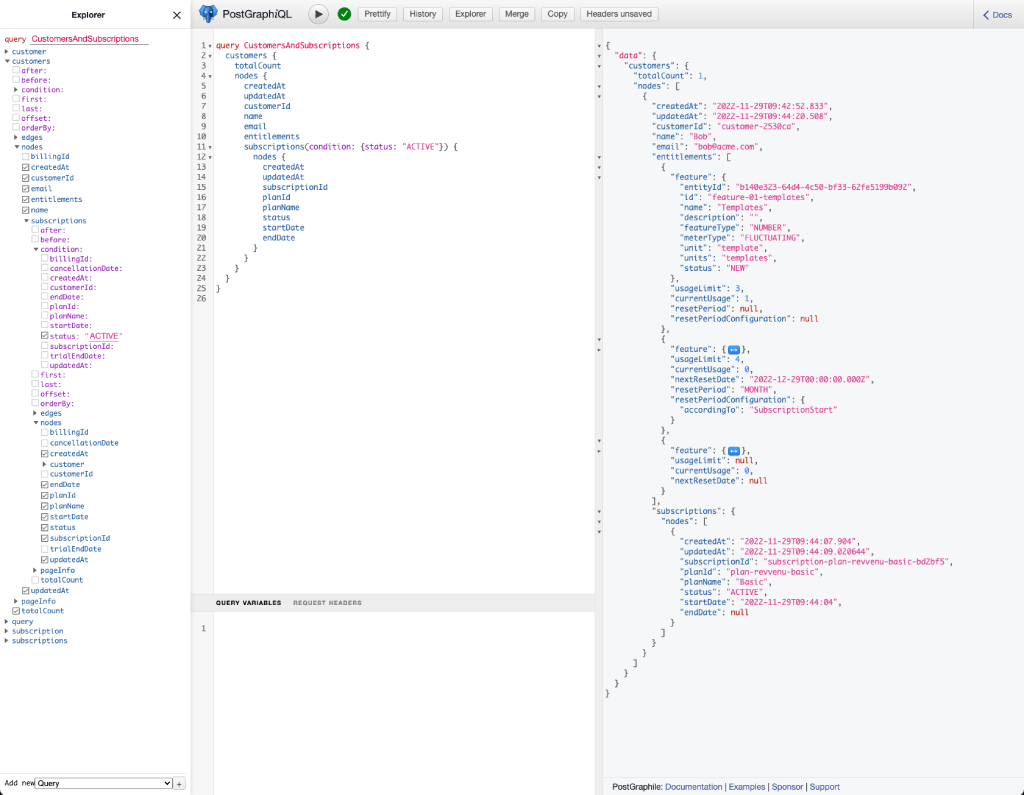Check billingId under customers nodes
The height and width of the screenshot is (795, 1024).
coord(25,157)
